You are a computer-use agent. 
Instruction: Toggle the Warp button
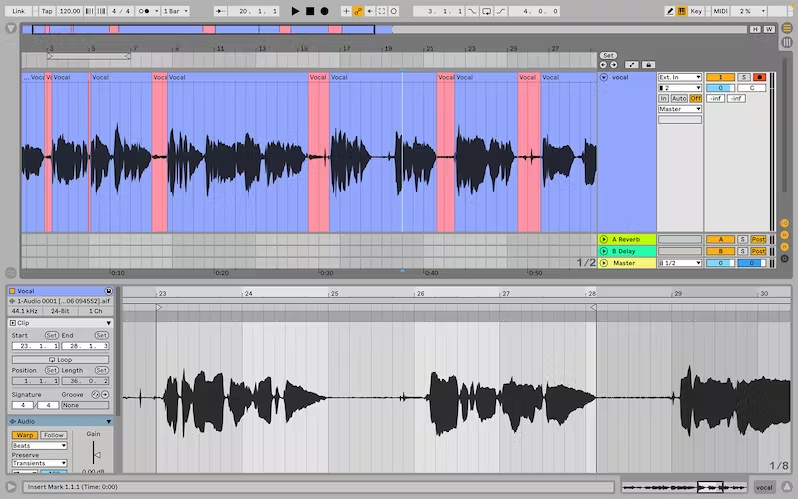(24, 435)
